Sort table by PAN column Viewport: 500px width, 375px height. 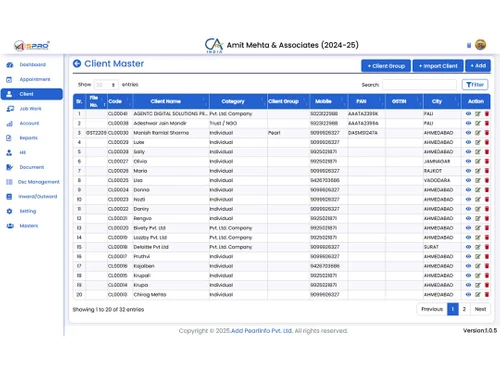366,101
